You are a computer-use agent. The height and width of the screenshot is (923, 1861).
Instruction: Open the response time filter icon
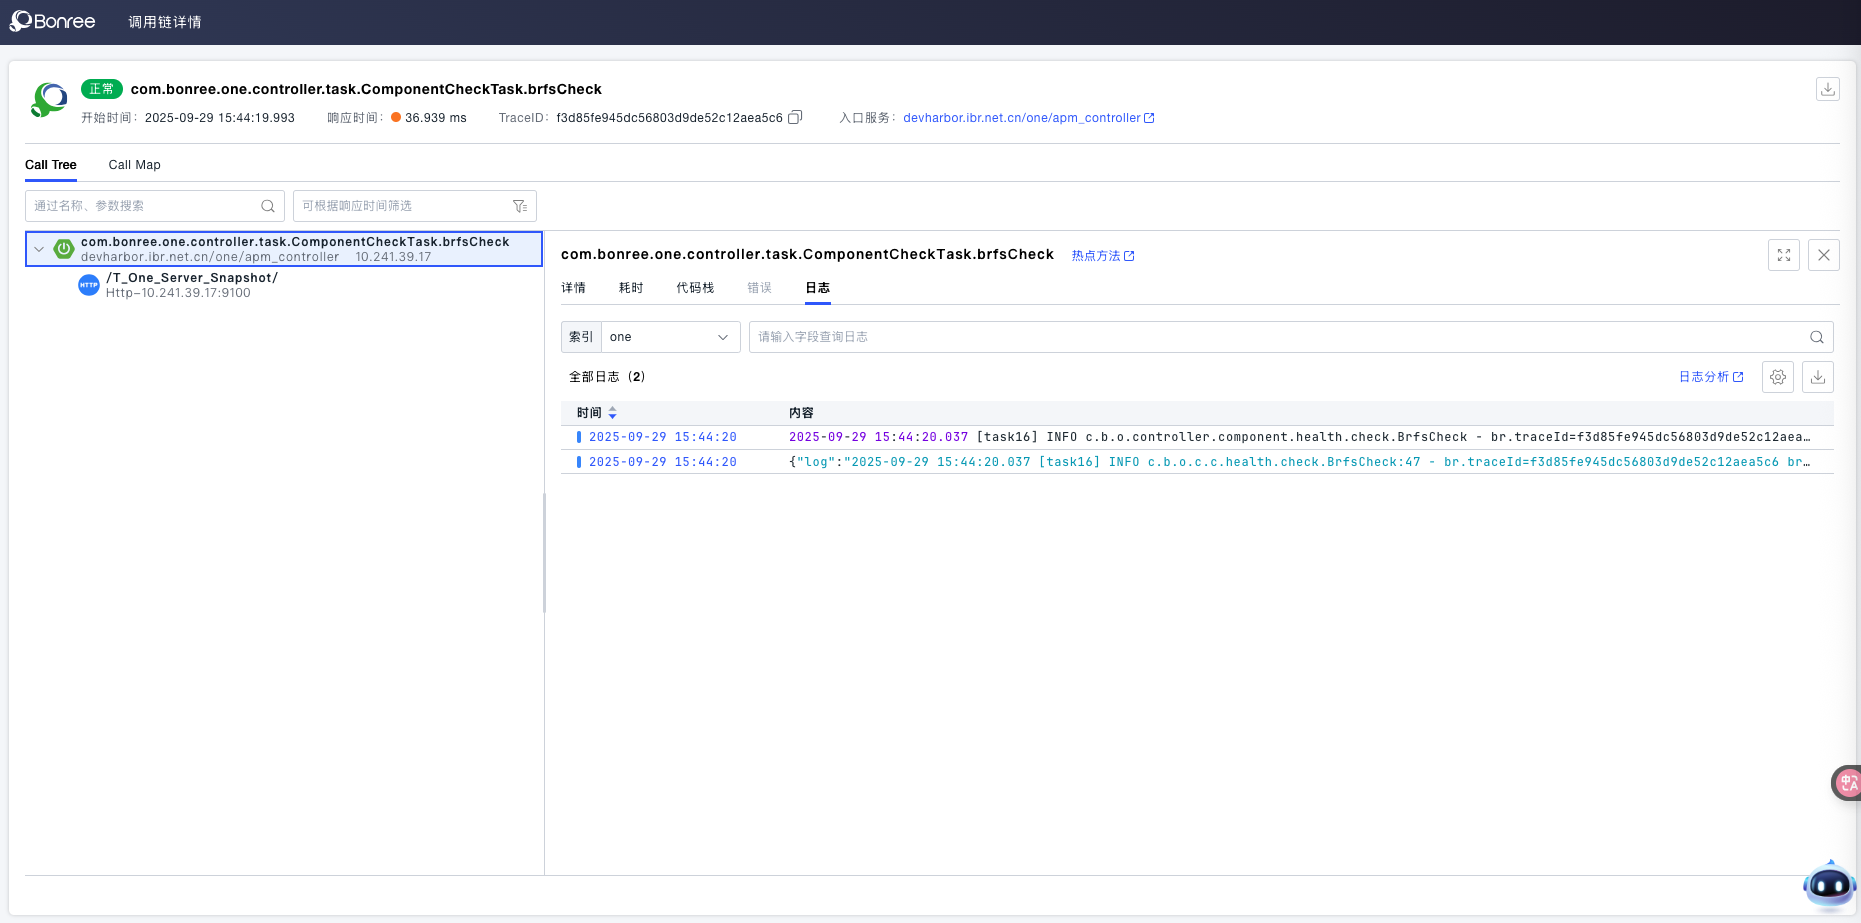tap(520, 206)
